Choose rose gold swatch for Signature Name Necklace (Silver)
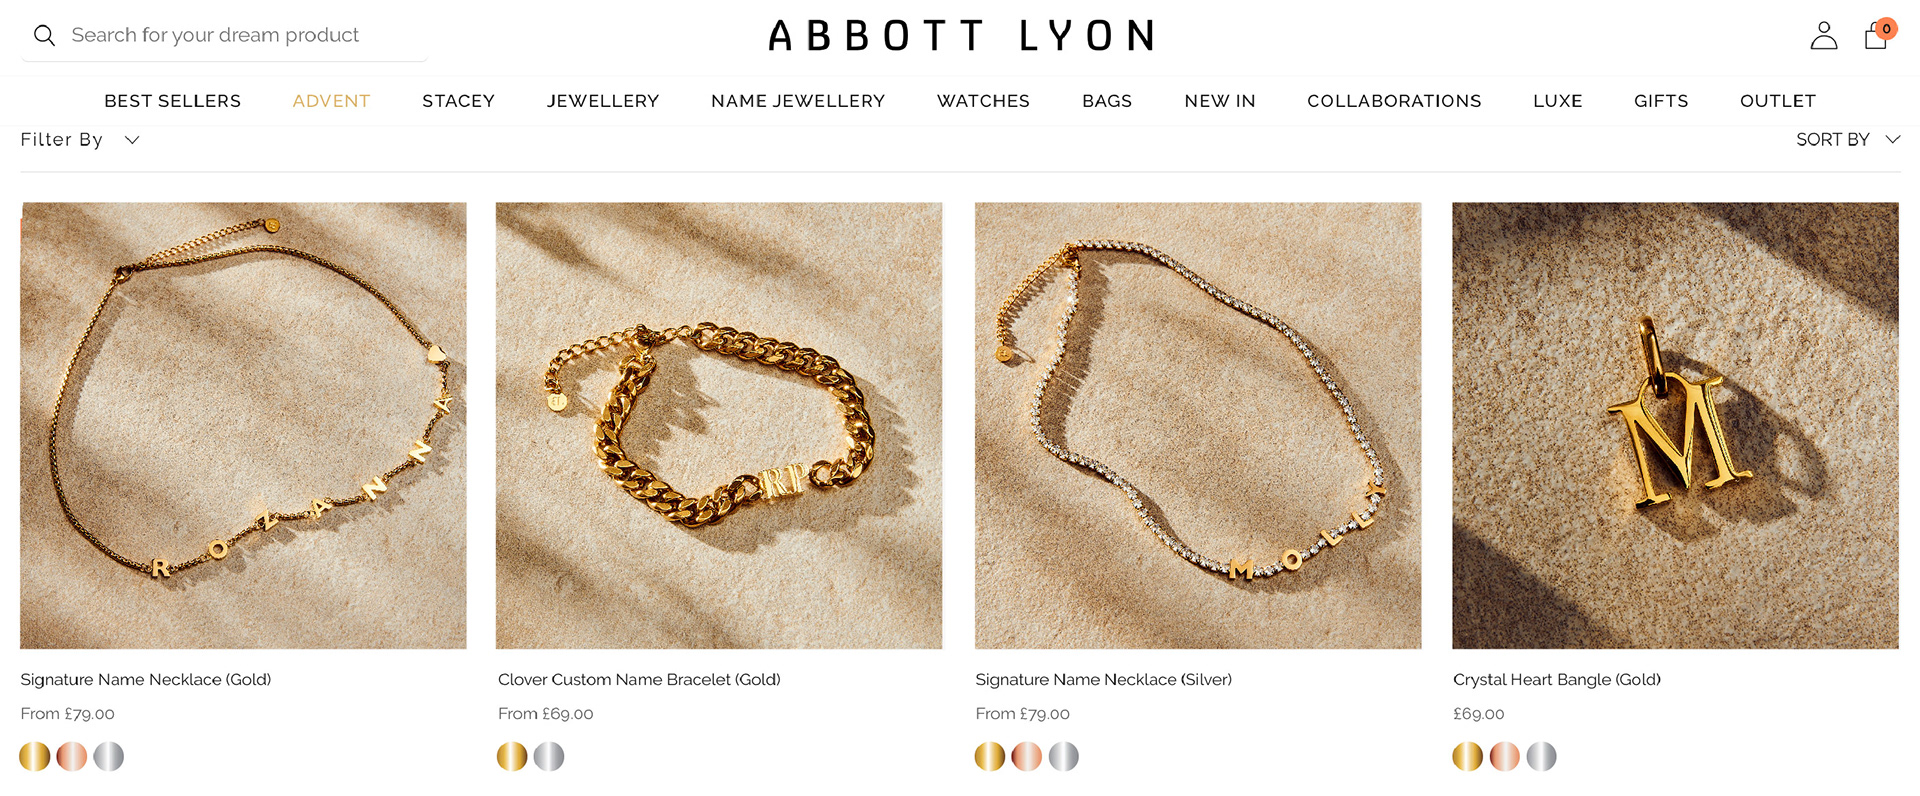The image size is (1920, 796). 1027,756
